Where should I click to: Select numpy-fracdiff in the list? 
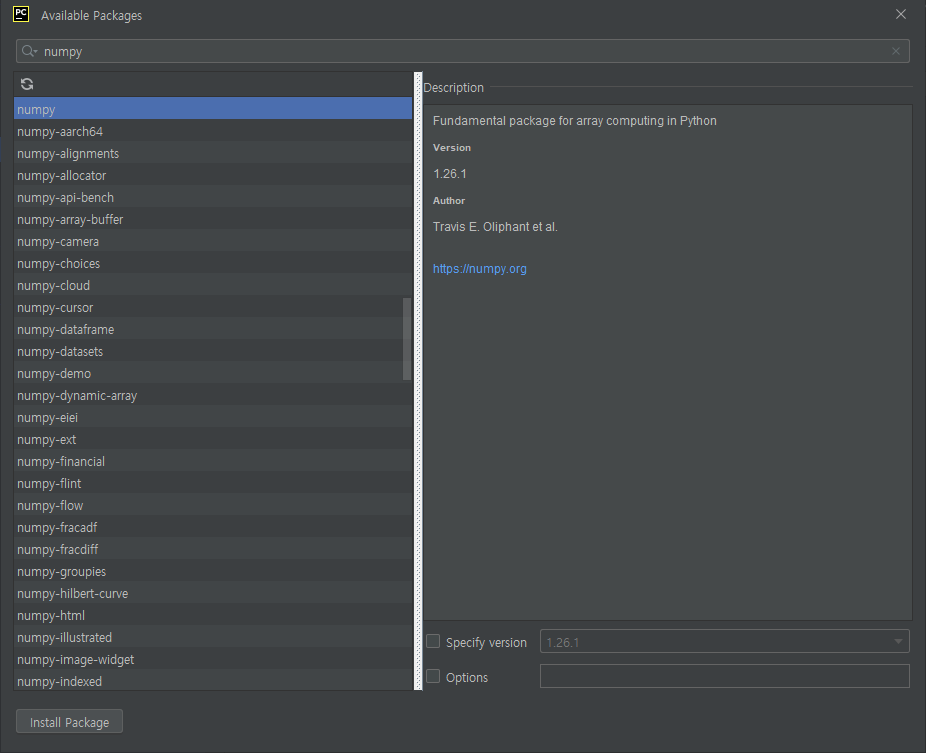(x=213, y=549)
